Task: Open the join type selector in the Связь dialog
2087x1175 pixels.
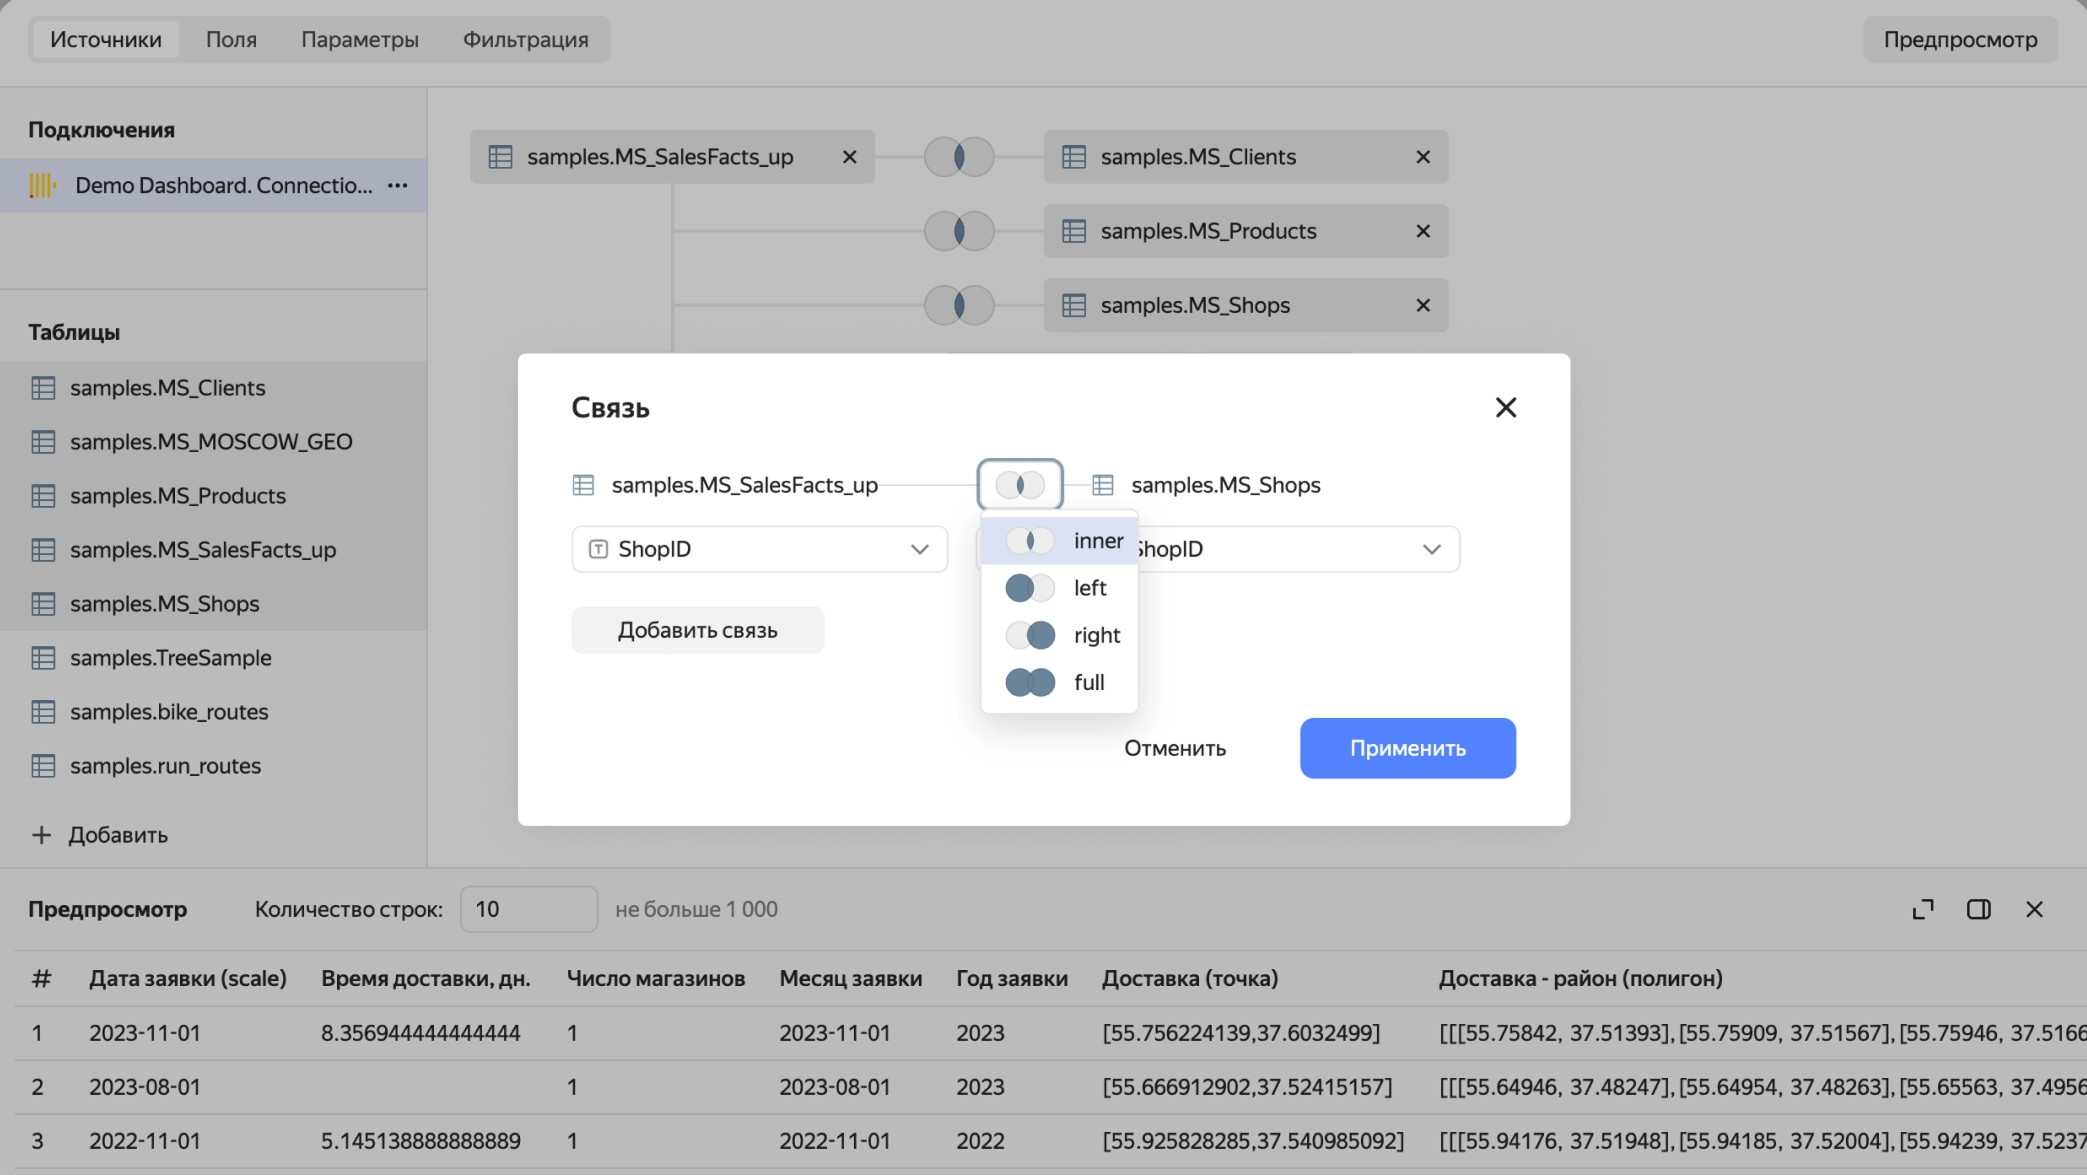Action: pyautogui.click(x=1020, y=484)
